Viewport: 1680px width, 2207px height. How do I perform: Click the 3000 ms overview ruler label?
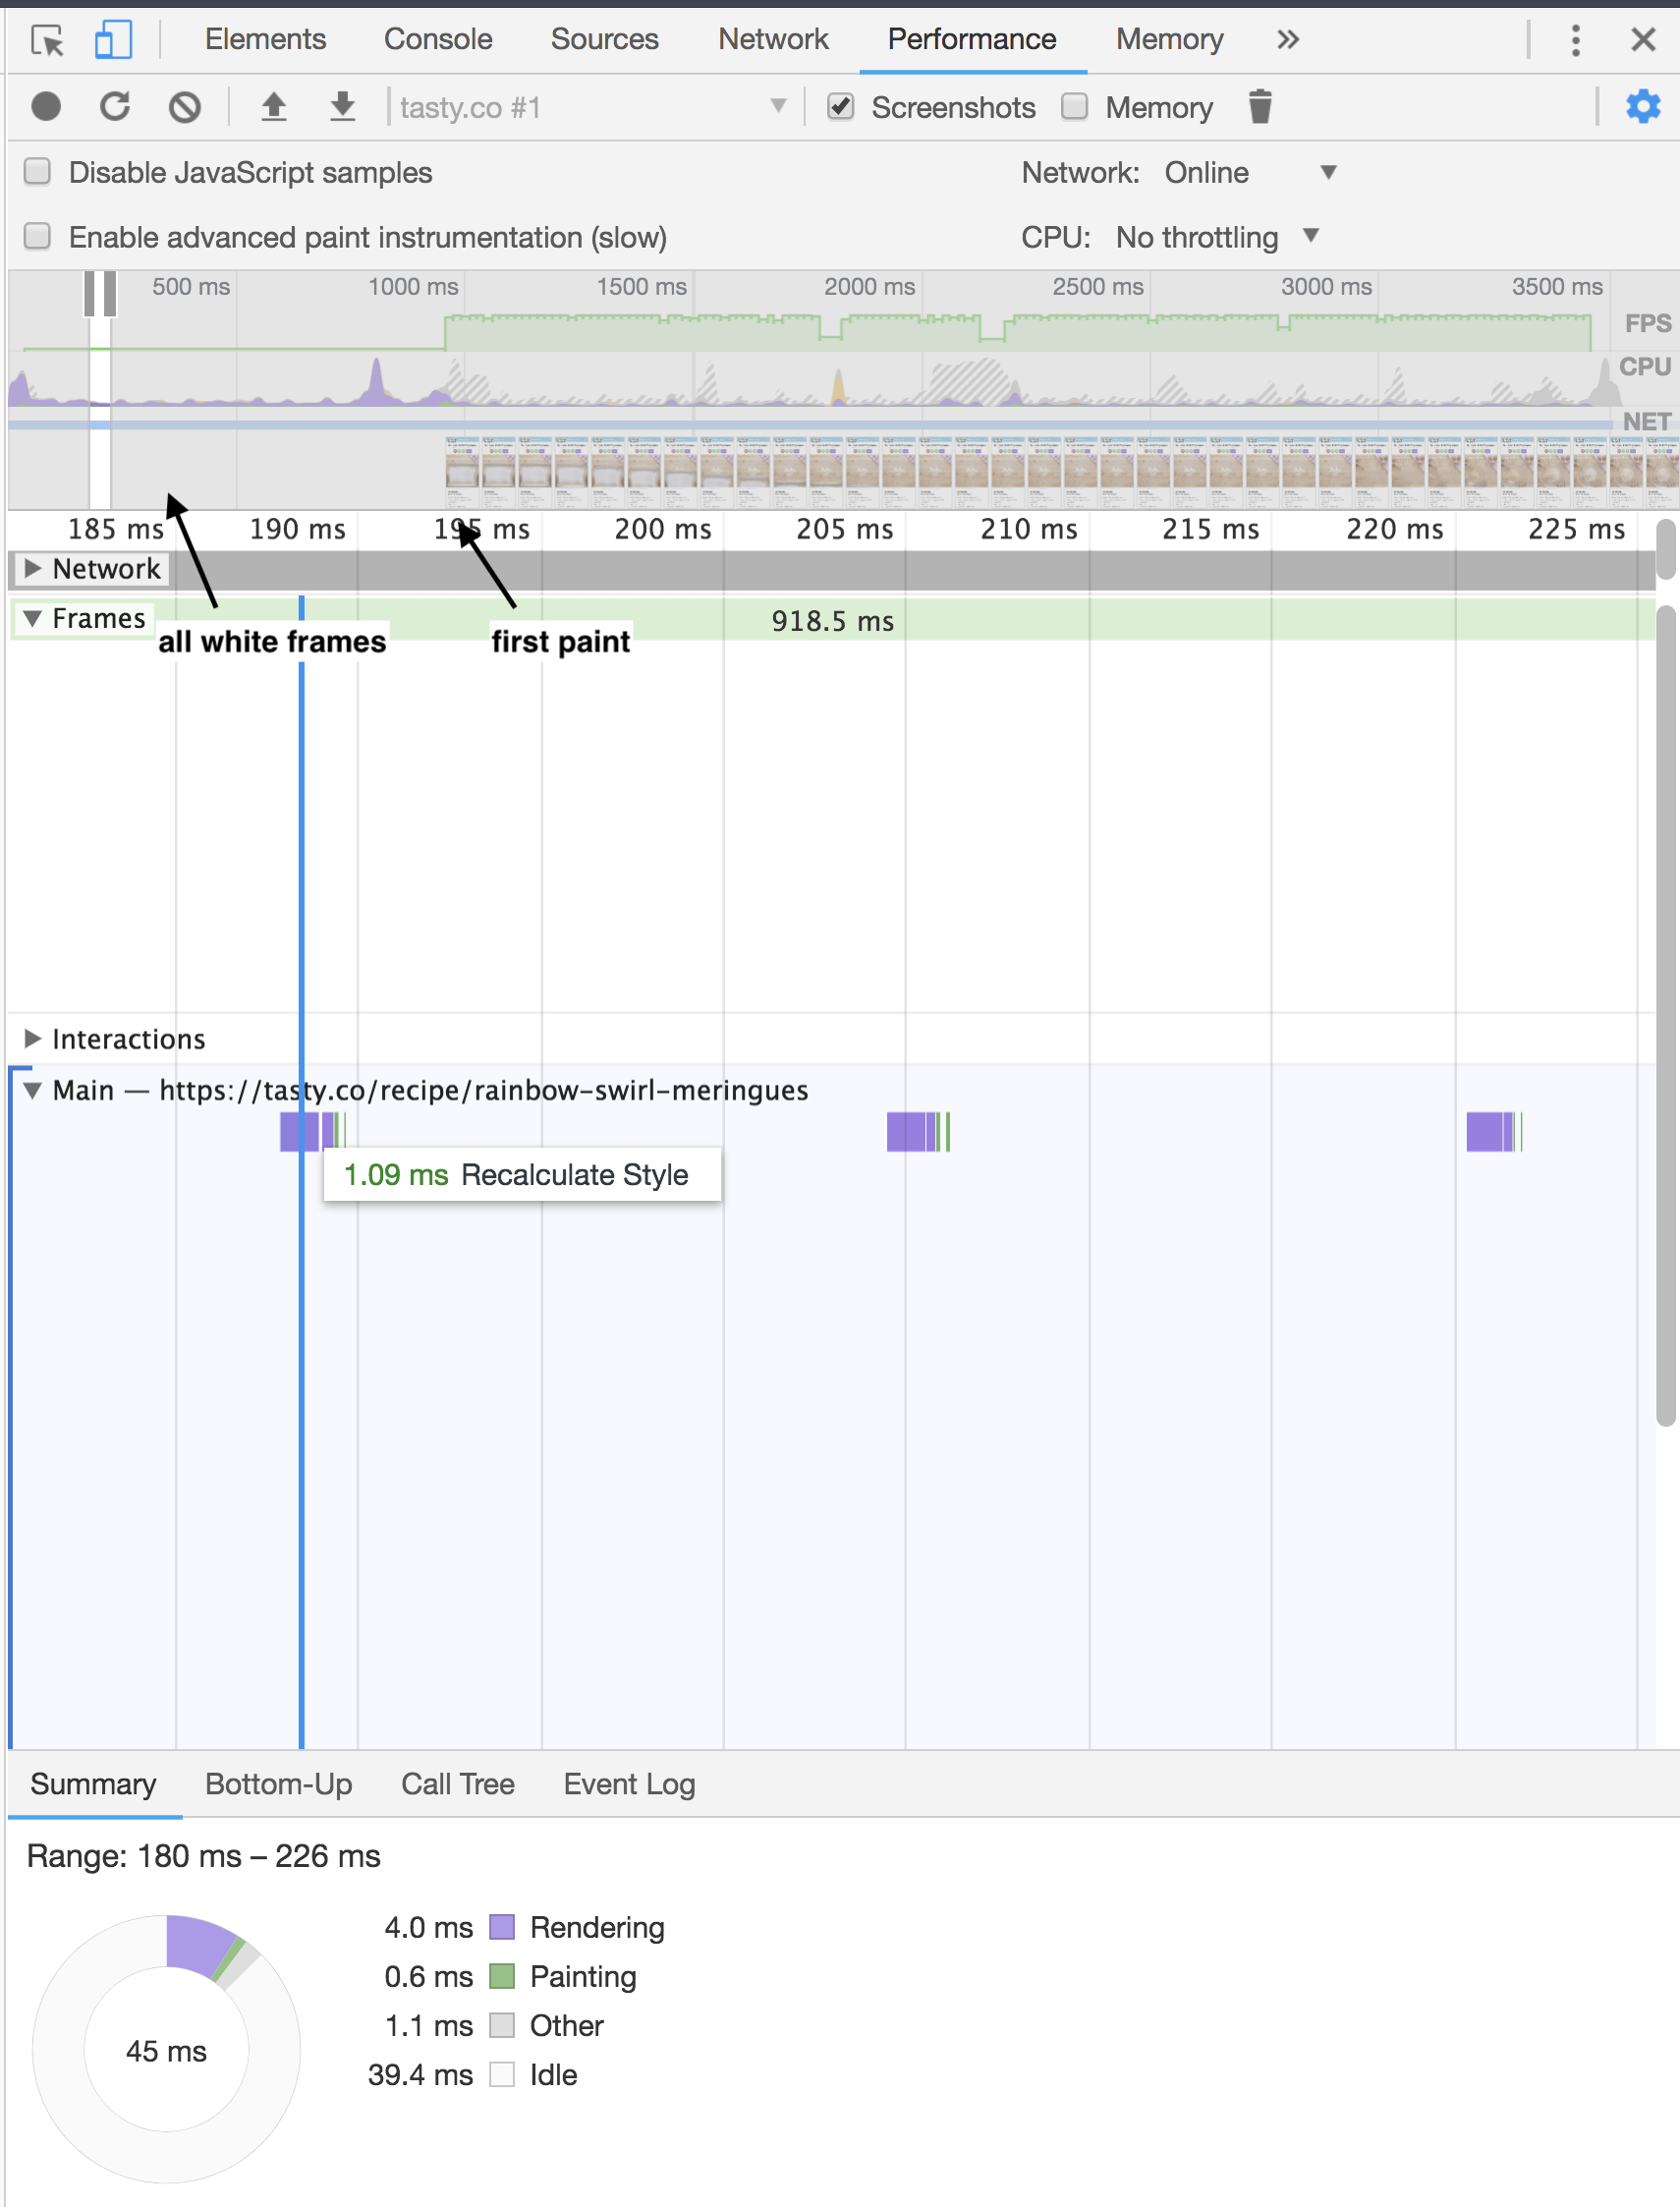1326,287
